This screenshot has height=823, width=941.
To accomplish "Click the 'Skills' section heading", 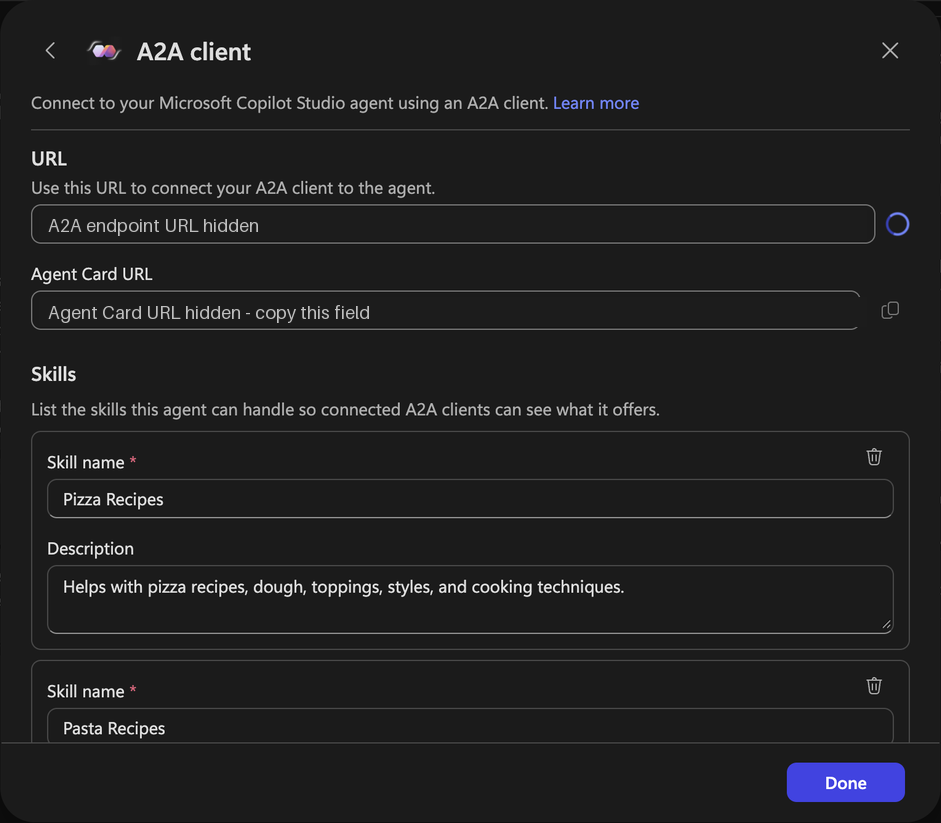I will [x=53, y=374].
